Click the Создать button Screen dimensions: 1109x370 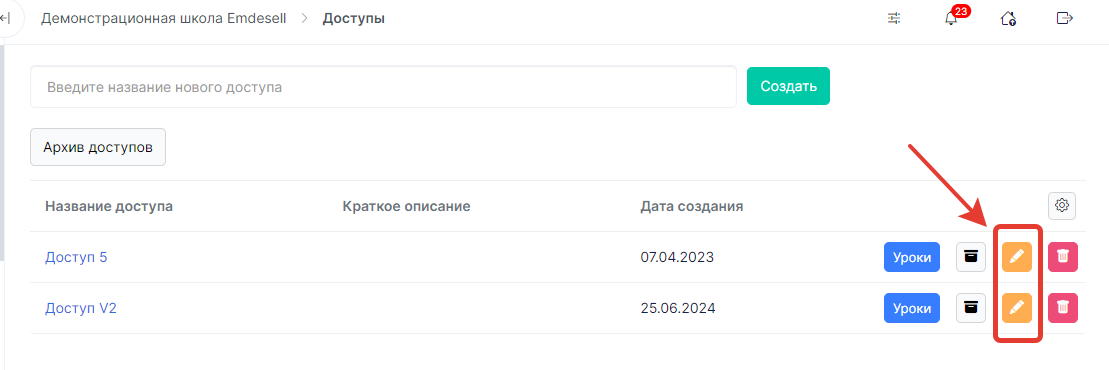(789, 86)
